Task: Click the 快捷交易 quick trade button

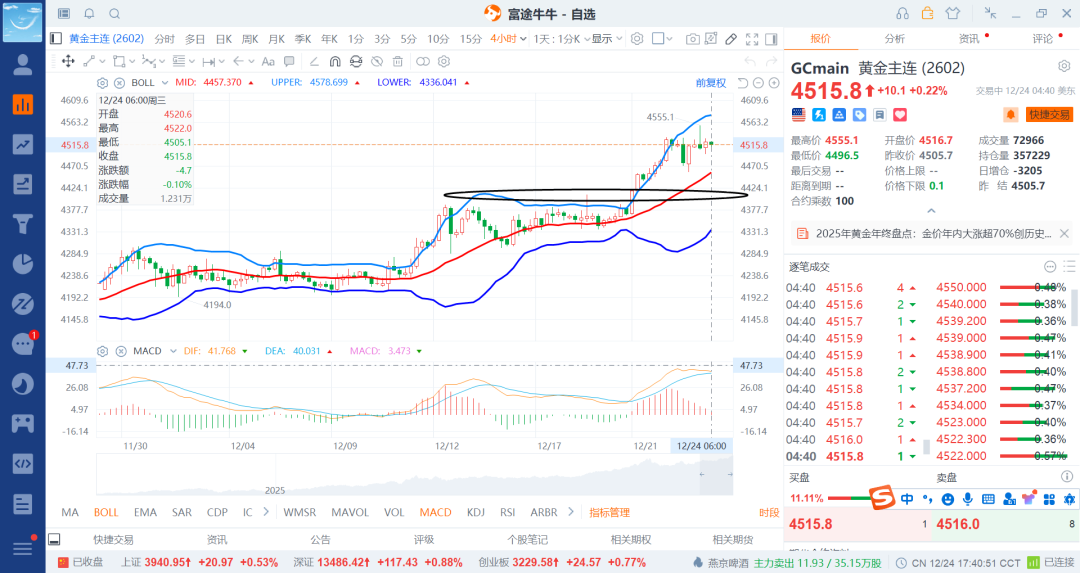Action: pyautogui.click(x=1049, y=115)
